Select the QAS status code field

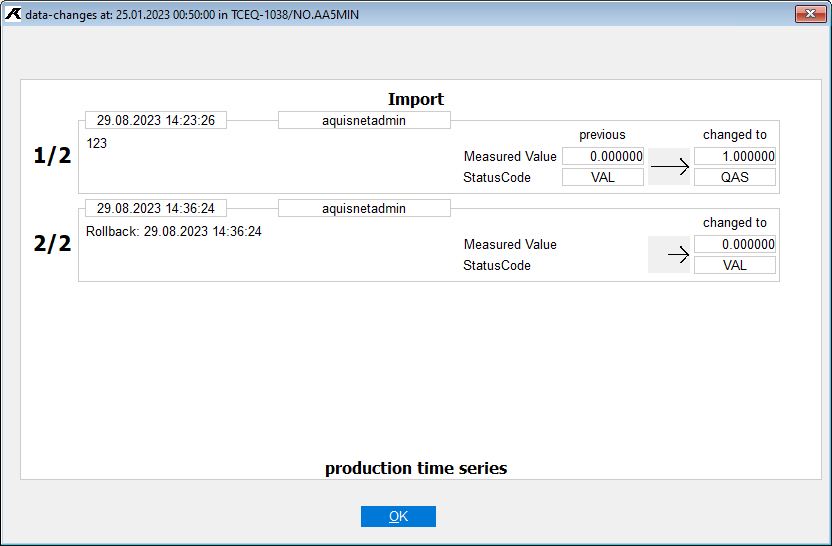point(735,177)
